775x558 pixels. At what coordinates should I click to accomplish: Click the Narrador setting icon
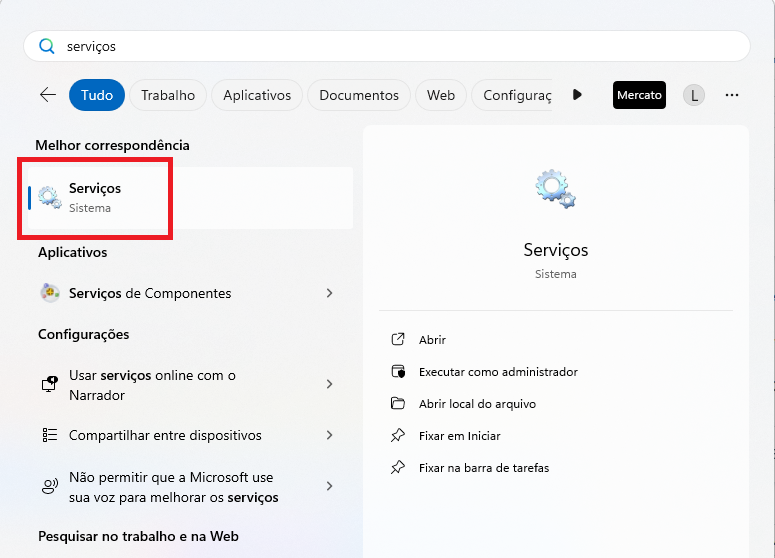[50, 384]
